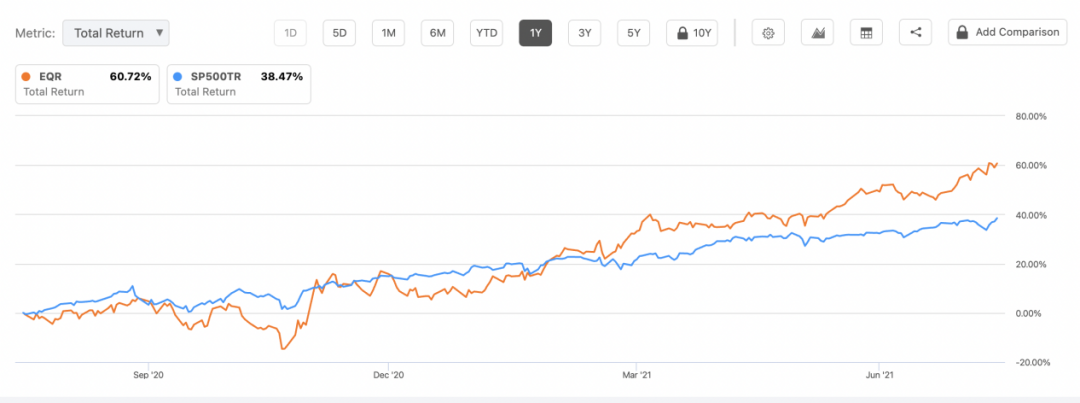This screenshot has width=1080, height=403.
Task: Select the YTD time range
Action: tap(486, 33)
